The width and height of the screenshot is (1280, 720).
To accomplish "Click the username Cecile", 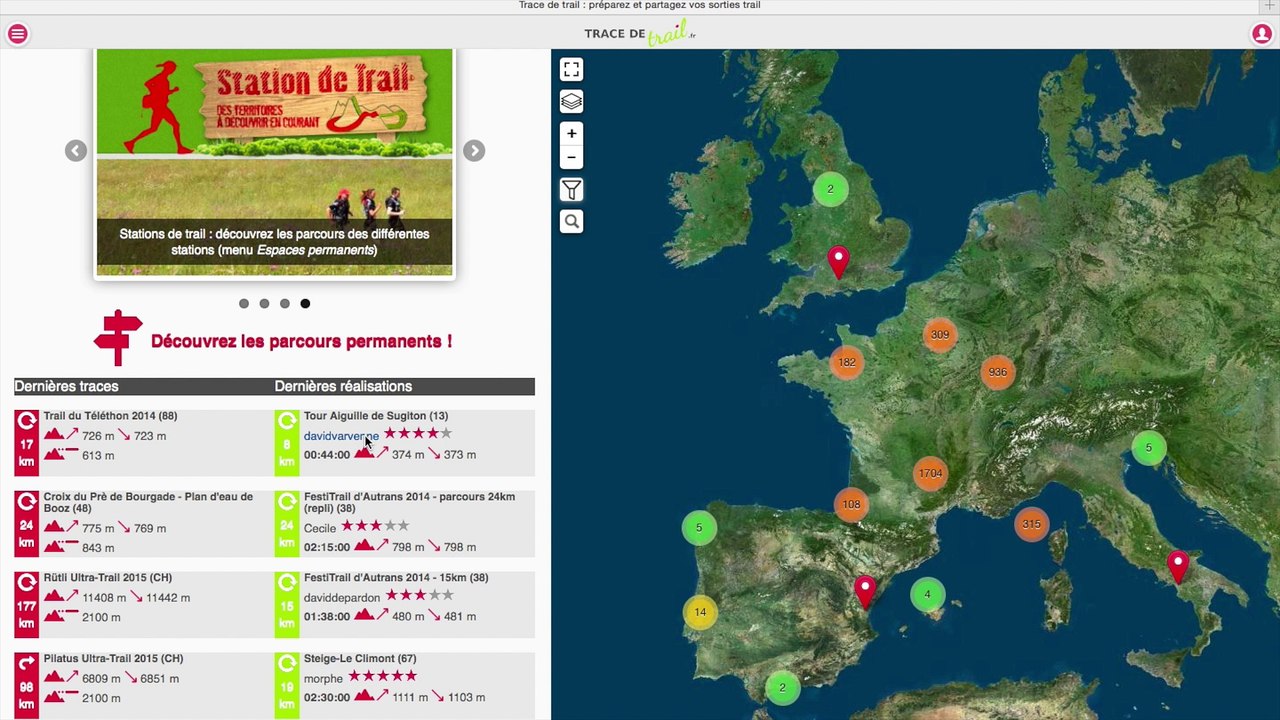I will pos(320,528).
